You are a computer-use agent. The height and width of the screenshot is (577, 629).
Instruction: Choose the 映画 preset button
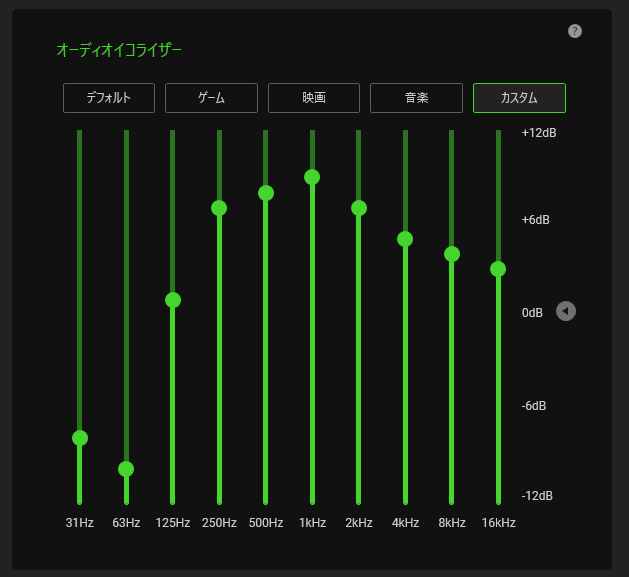tap(314, 98)
